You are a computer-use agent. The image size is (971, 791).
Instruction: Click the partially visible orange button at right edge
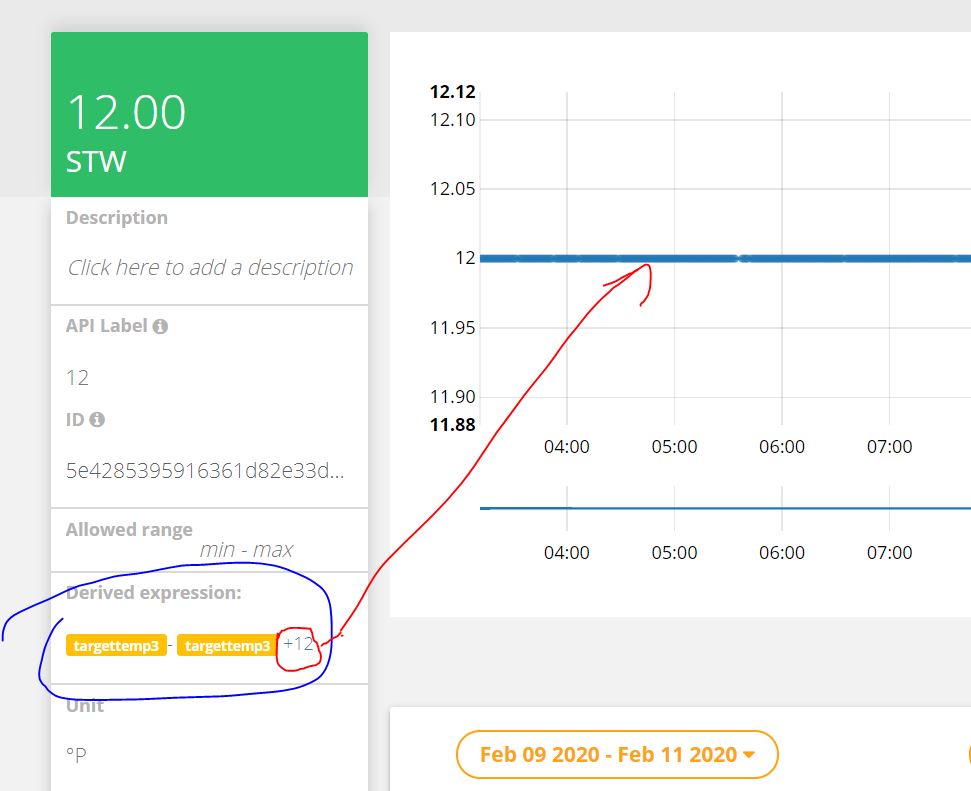click(967, 755)
